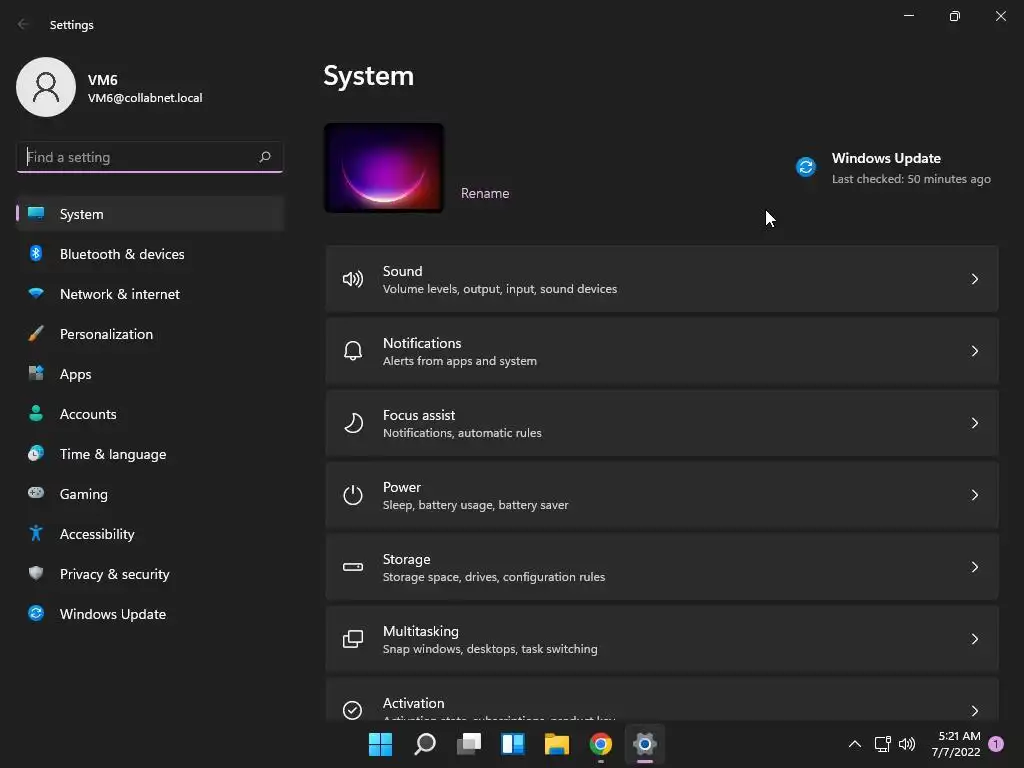This screenshot has height=768, width=1024.
Task: Open Accounts settings
Action: pyautogui.click(x=150, y=414)
